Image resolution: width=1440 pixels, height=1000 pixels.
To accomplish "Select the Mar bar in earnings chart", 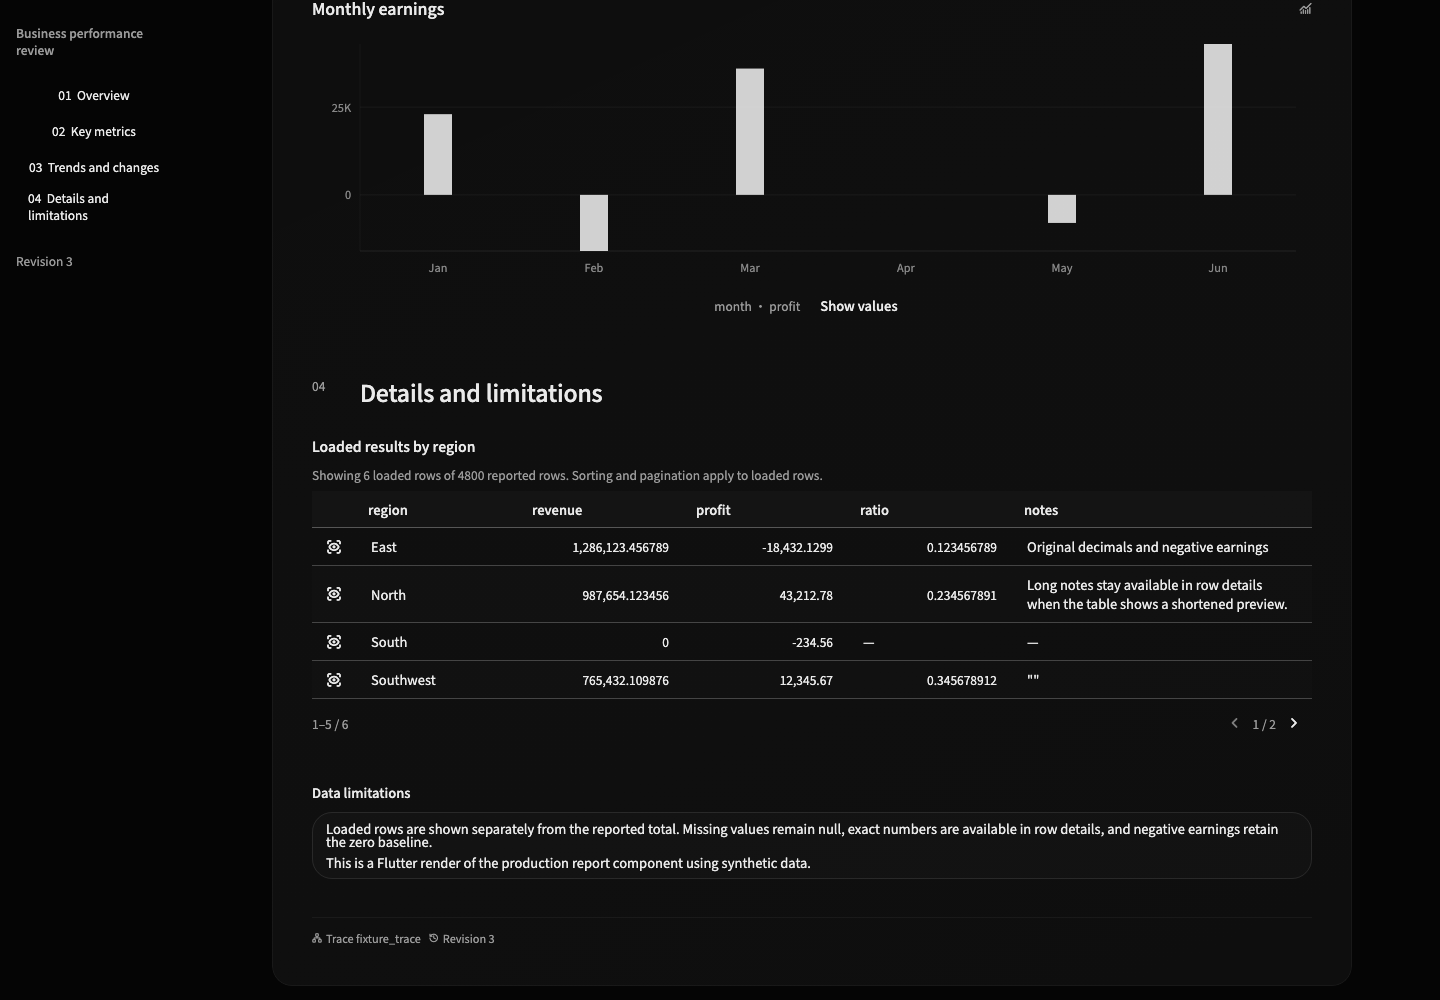I will 750,132.
